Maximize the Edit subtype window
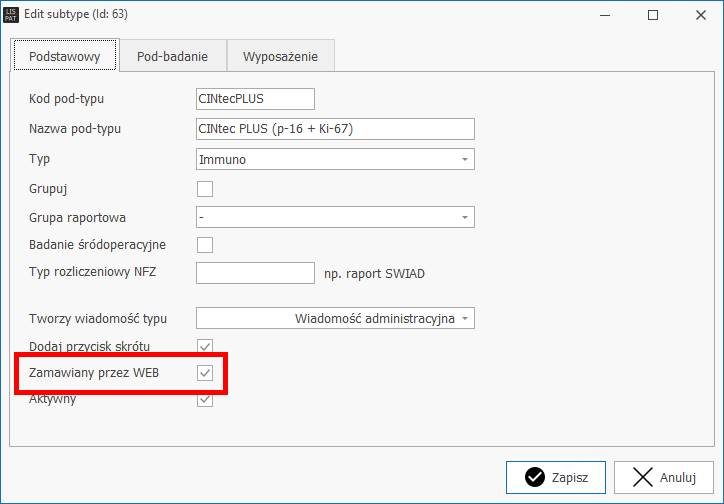 [x=652, y=15]
